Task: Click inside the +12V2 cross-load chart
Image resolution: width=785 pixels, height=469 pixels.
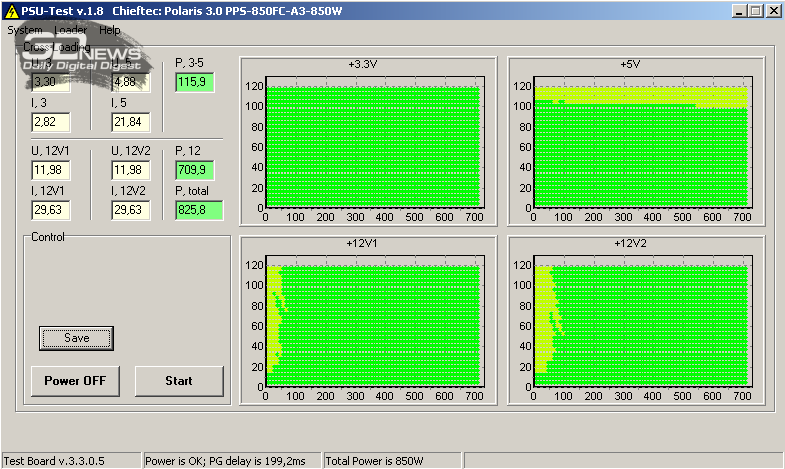Action: tap(640, 323)
